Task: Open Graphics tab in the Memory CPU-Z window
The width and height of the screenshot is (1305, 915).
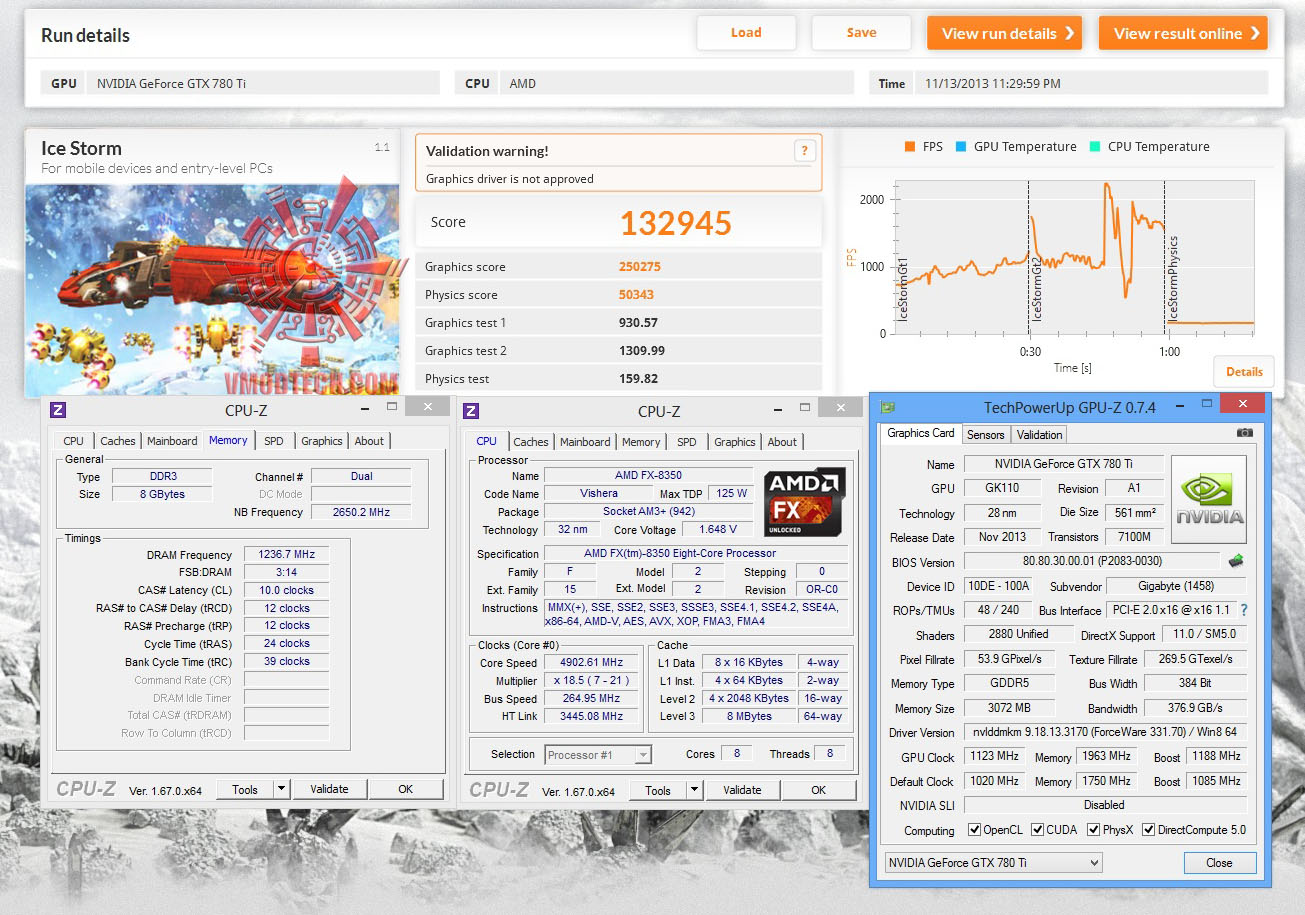Action: [x=321, y=441]
